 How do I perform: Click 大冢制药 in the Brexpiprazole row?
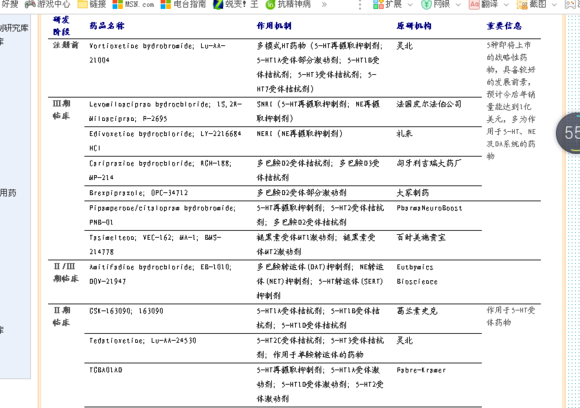[413, 193]
